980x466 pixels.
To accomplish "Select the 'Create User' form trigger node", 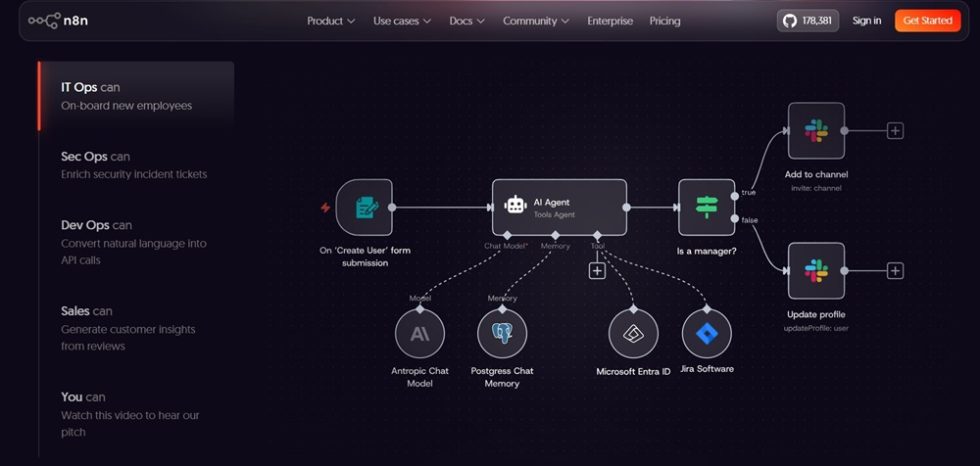I will coord(364,207).
